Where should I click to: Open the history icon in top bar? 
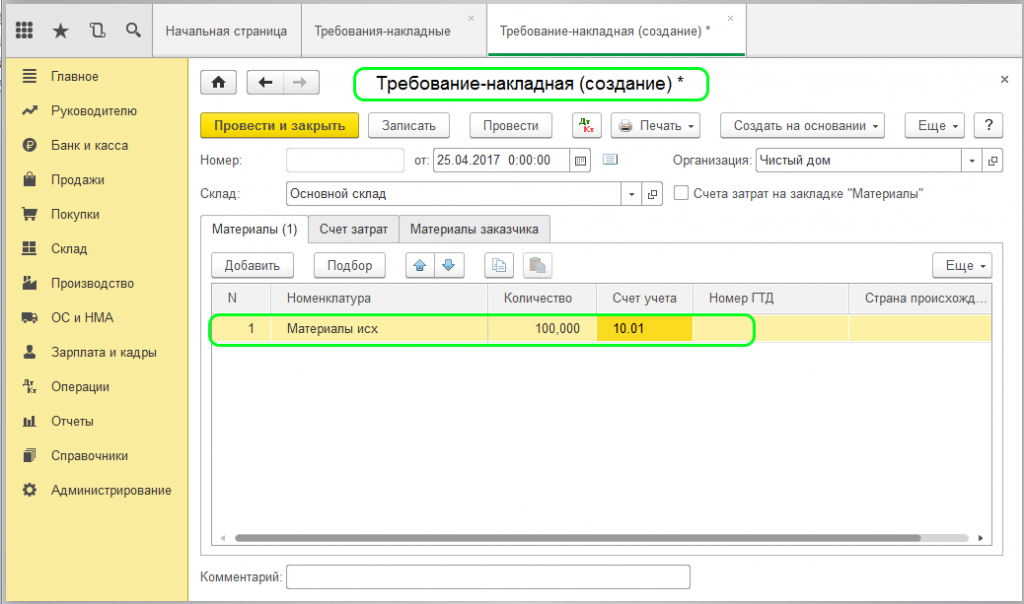(97, 30)
